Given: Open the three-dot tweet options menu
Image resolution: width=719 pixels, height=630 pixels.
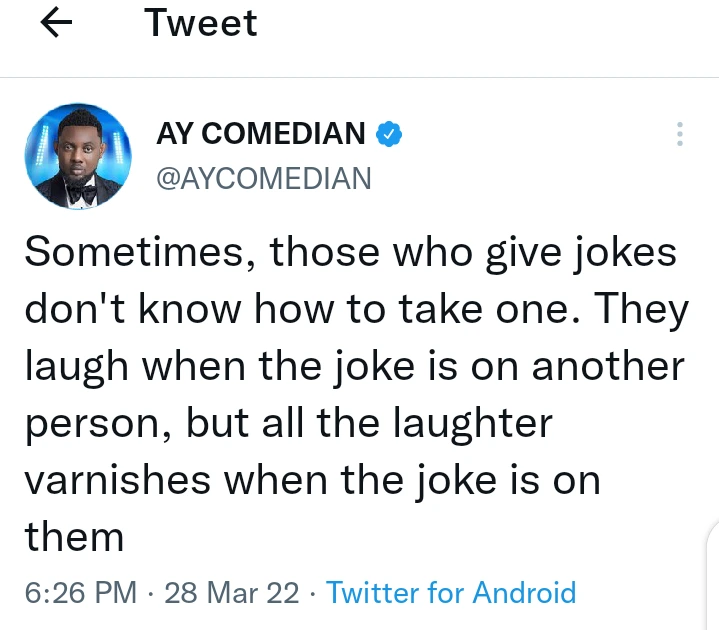Looking at the screenshot, I should coord(680,135).
